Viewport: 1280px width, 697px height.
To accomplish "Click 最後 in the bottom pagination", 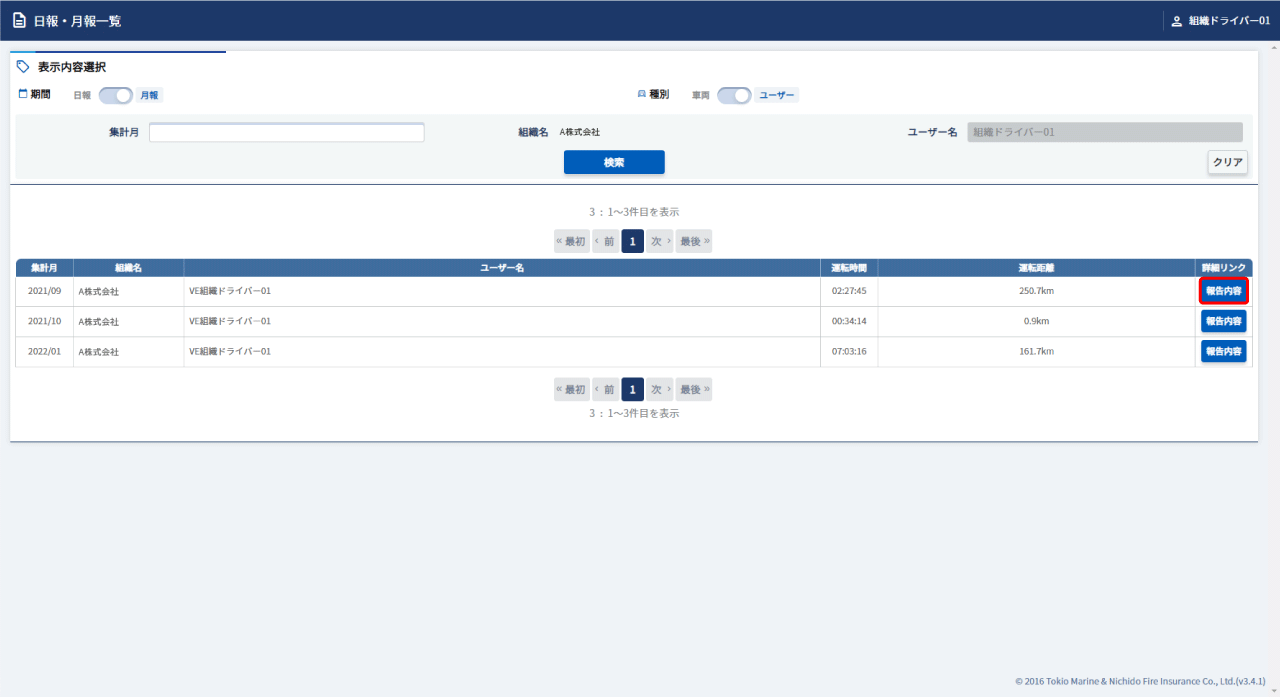I will click(694, 390).
